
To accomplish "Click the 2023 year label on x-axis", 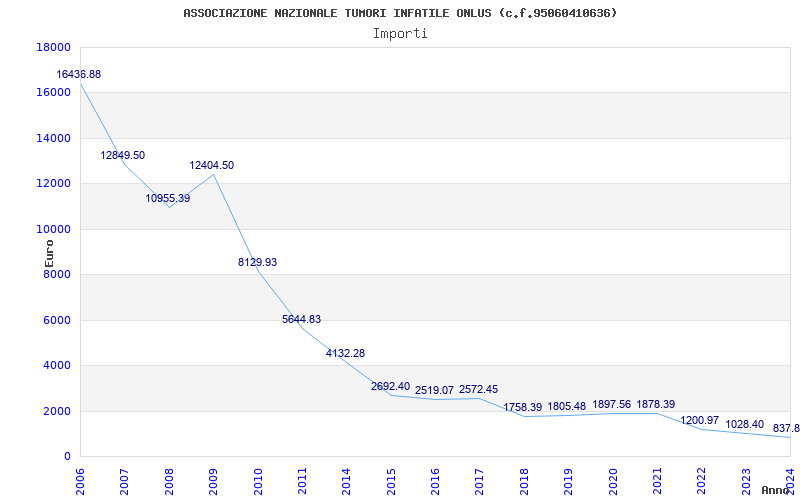I will pyautogui.click(x=746, y=481).
